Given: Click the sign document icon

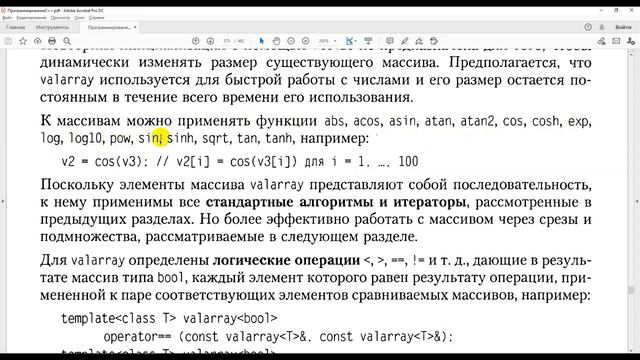Looking at the screenshot, I should pos(419,41).
